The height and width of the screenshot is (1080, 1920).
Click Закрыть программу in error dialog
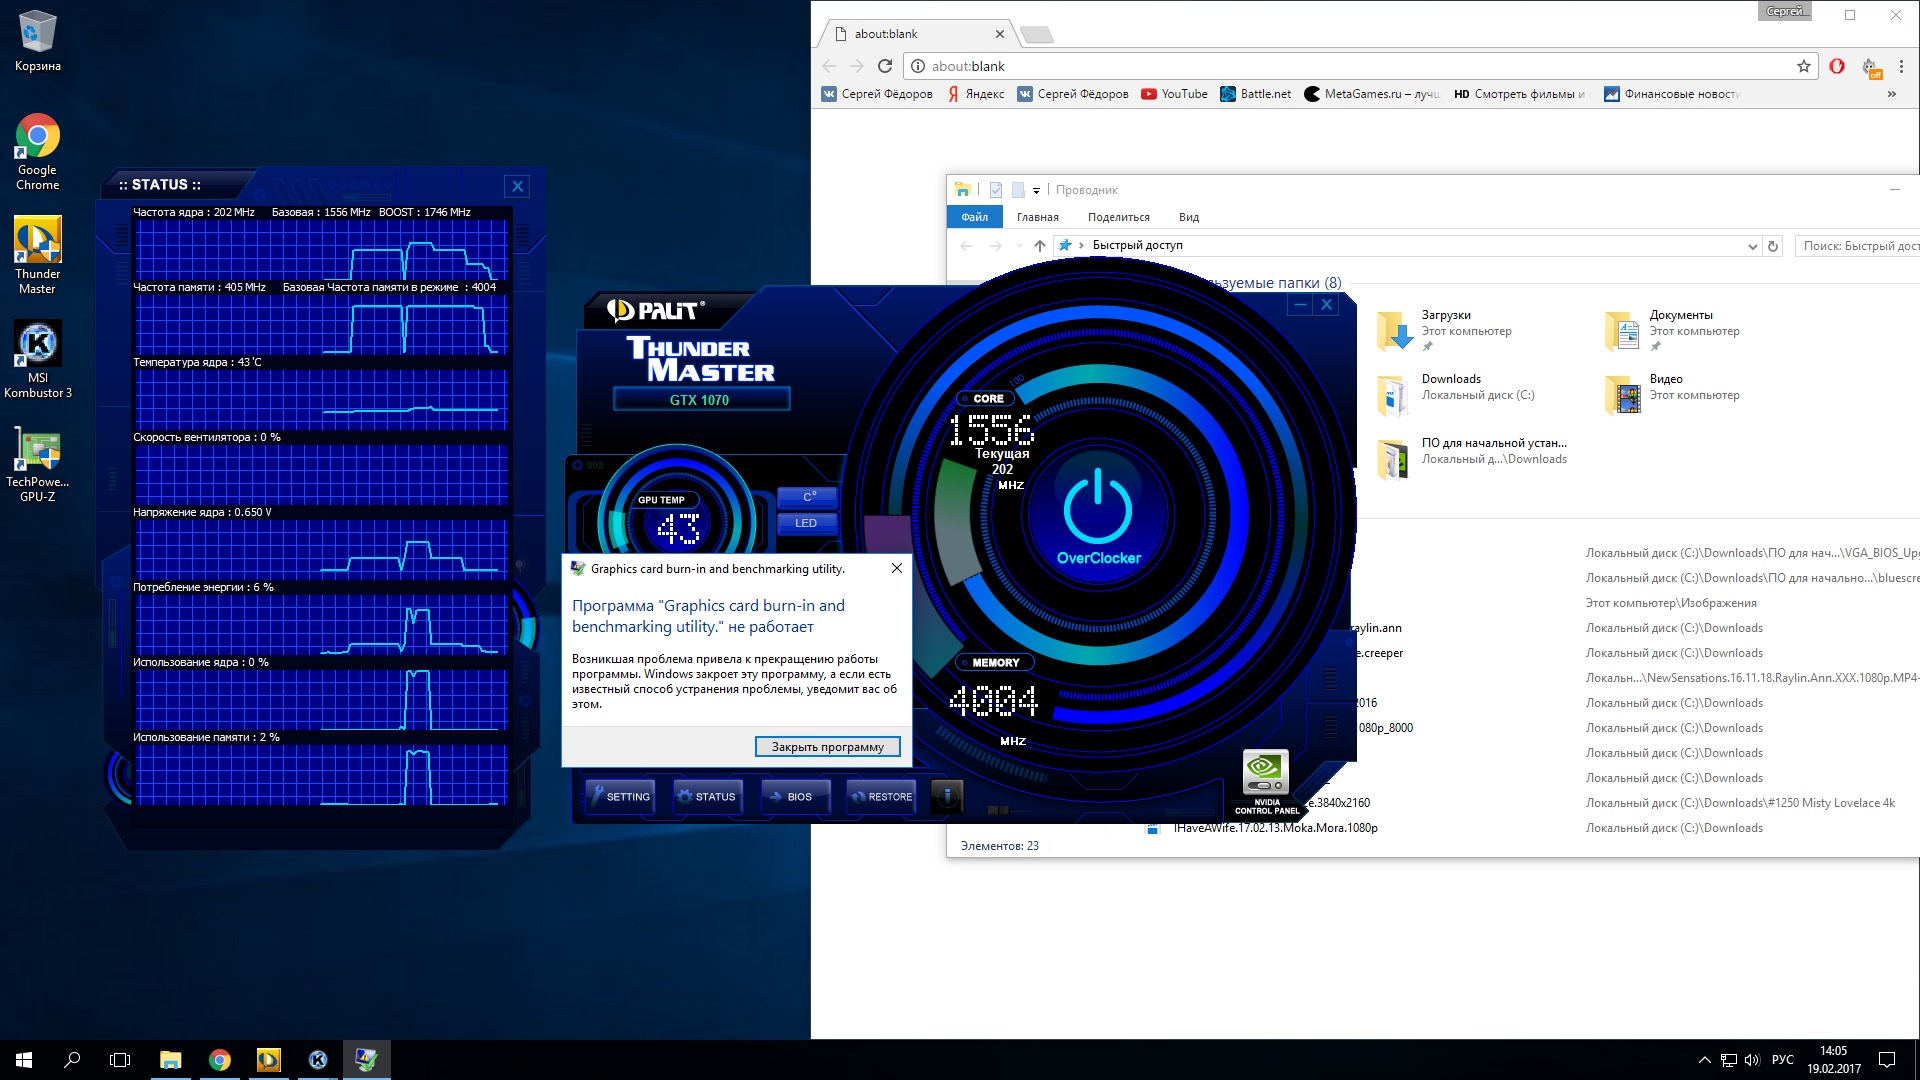[x=827, y=746]
